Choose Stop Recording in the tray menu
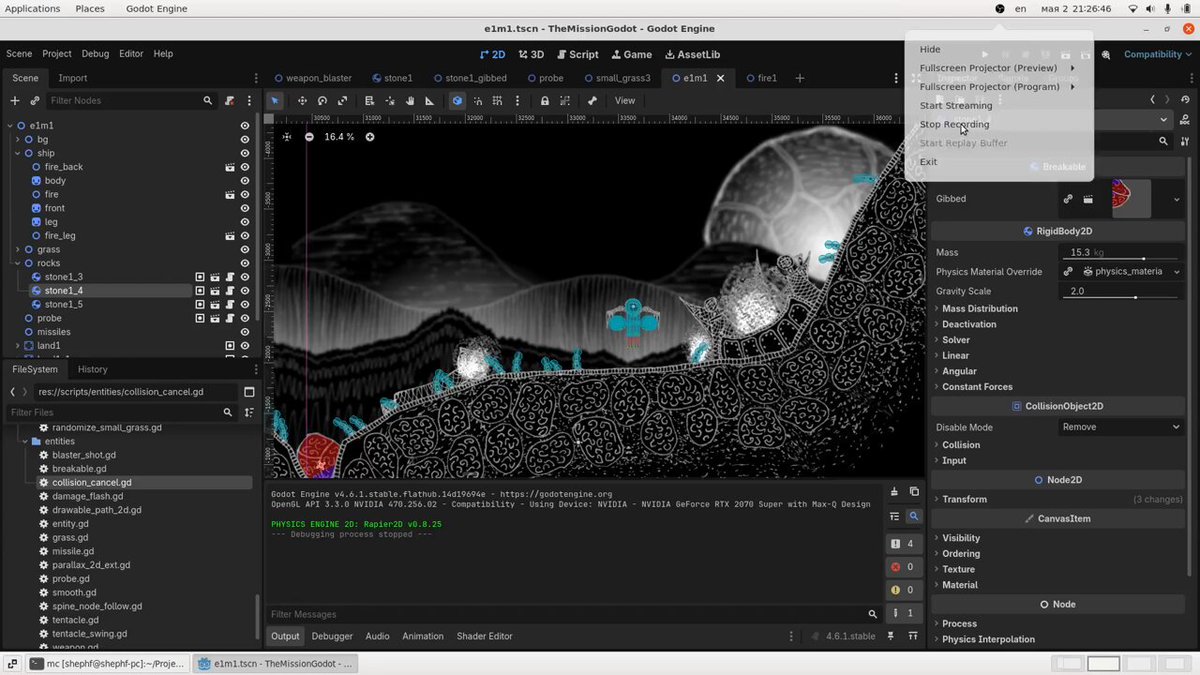Image resolution: width=1200 pixels, height=675 pixels. 954,124
